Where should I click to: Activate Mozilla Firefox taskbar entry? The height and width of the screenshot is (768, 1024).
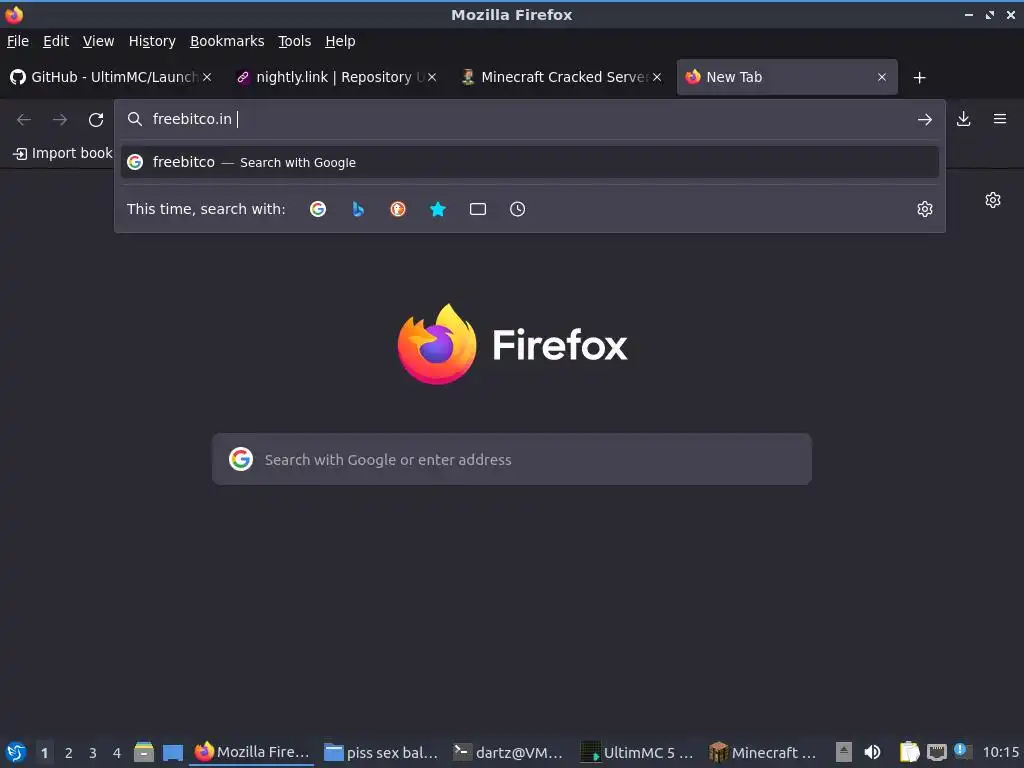pos(252,752)
